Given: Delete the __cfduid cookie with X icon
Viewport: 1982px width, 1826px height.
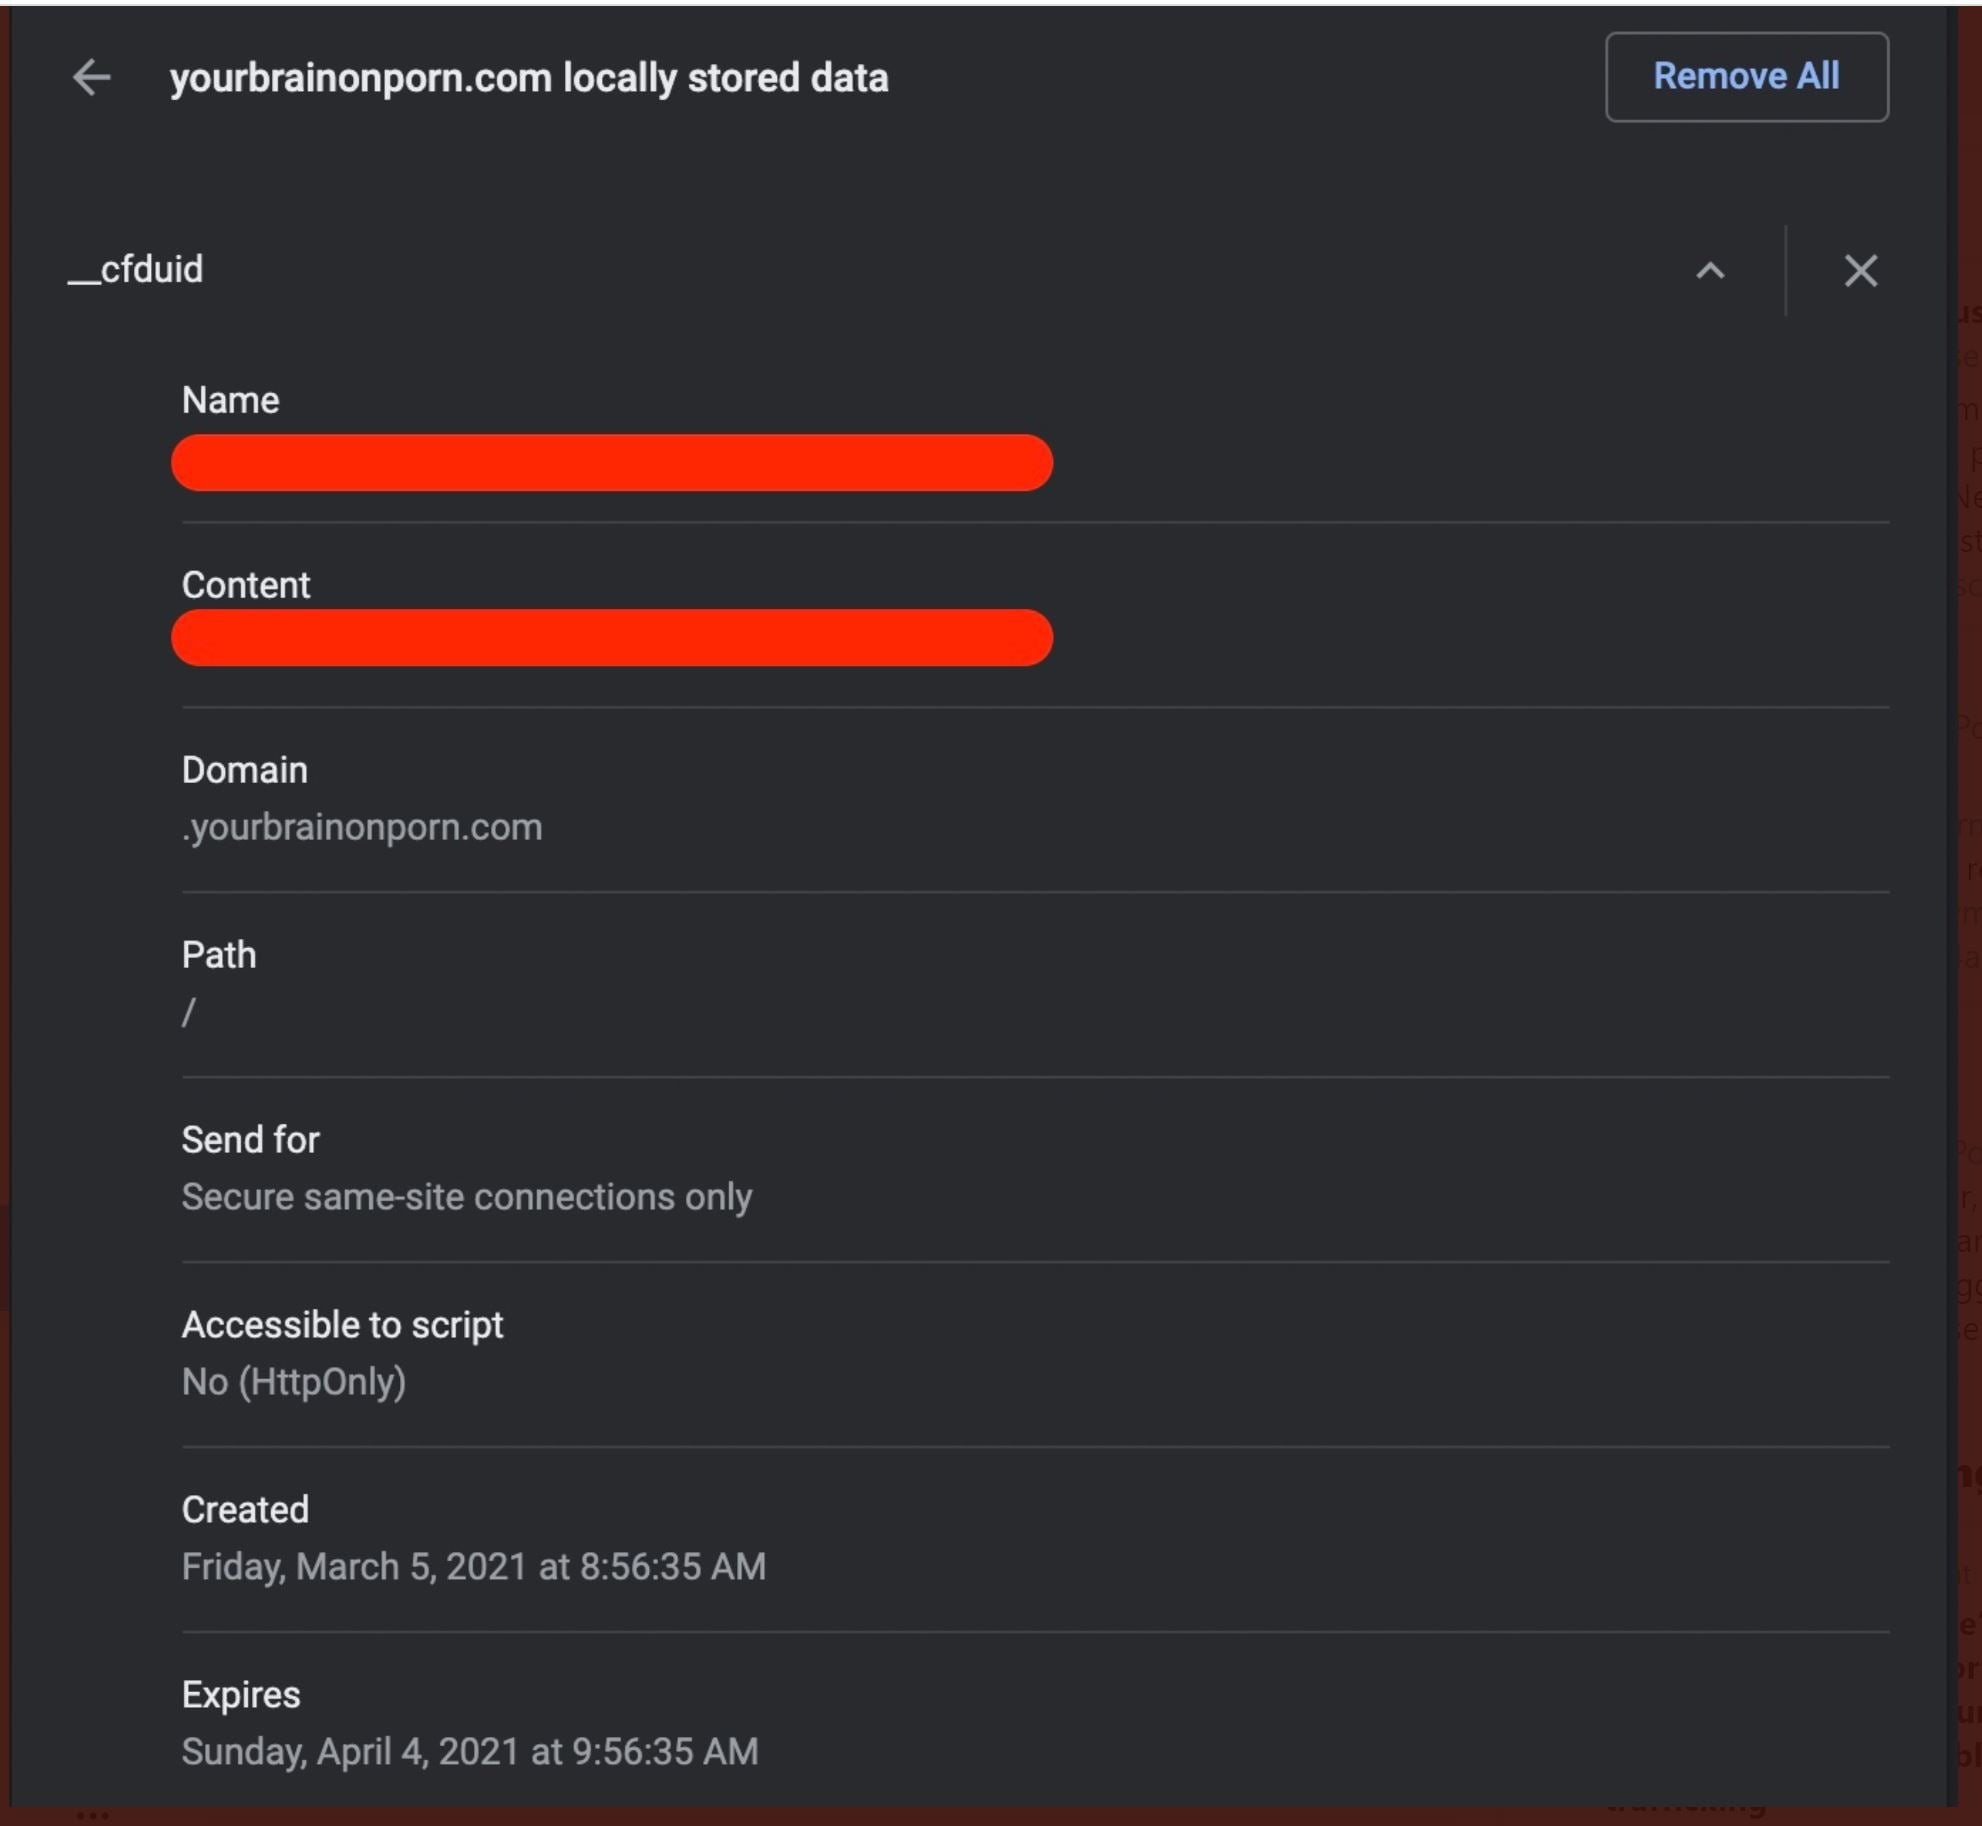Looking at the screenshot, I should point(1860,271).
